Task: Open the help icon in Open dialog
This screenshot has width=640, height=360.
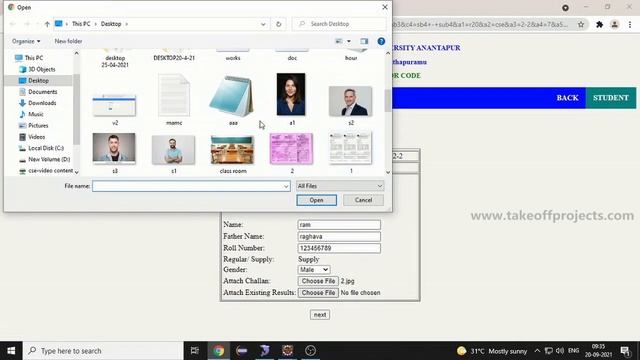Action: tap(381, 41)
